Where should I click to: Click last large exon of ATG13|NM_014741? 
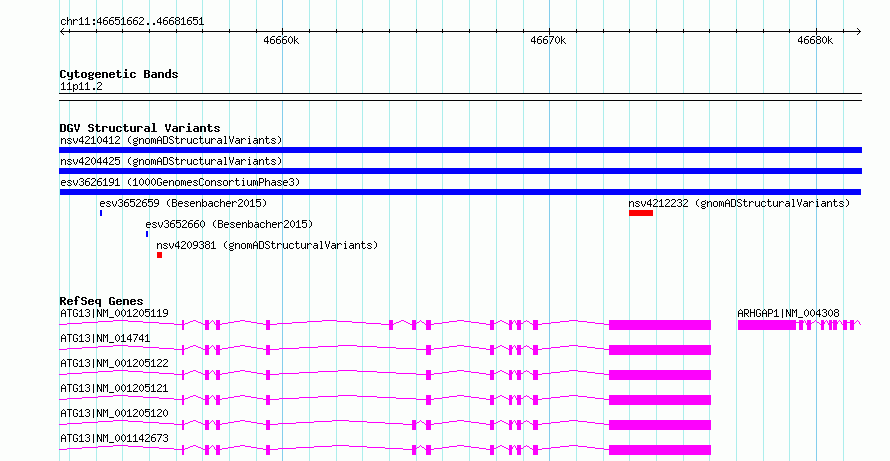660,350
